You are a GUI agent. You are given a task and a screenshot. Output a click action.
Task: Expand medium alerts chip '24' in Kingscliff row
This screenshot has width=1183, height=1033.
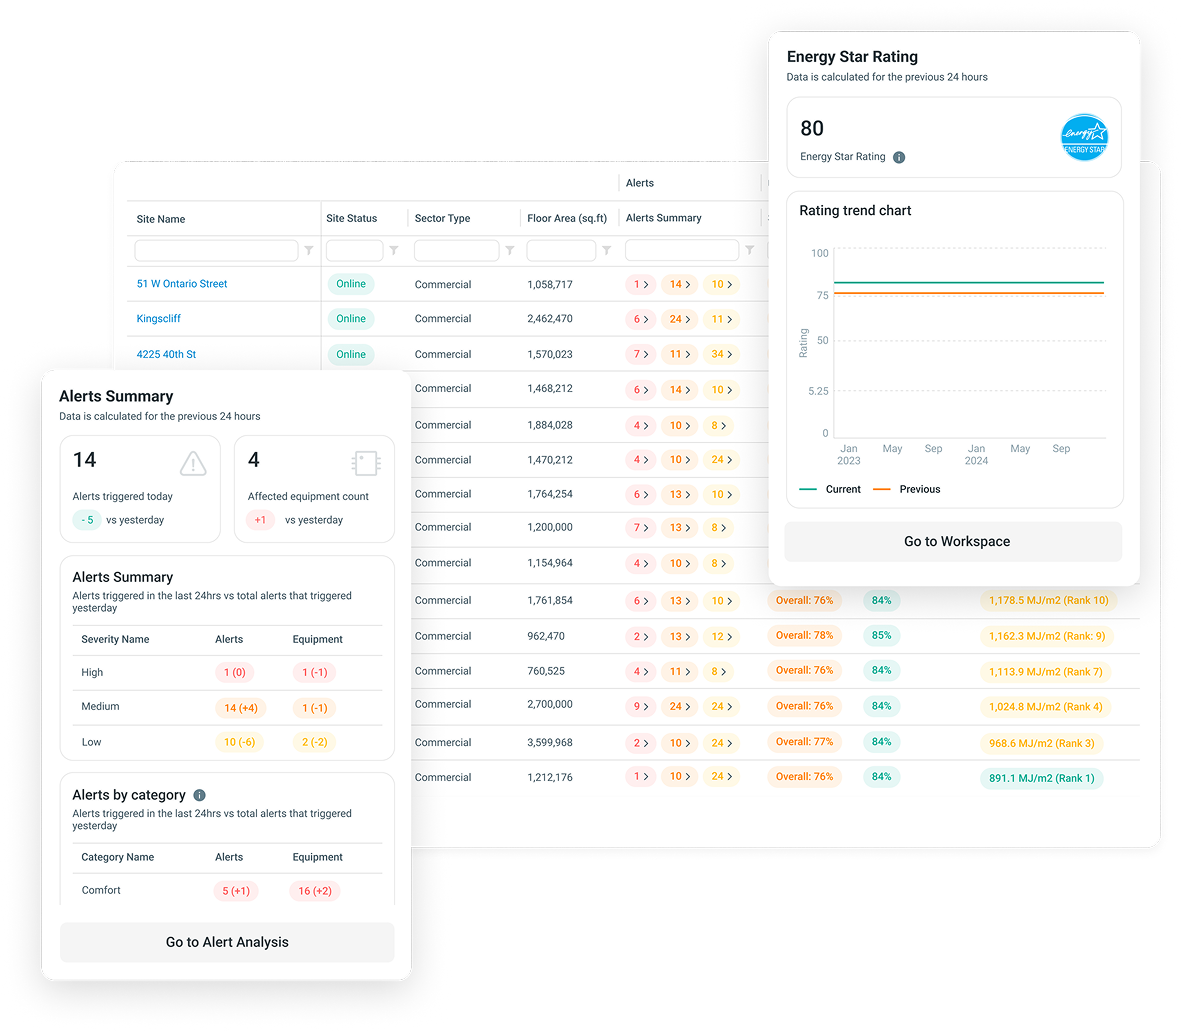point(680,319)
